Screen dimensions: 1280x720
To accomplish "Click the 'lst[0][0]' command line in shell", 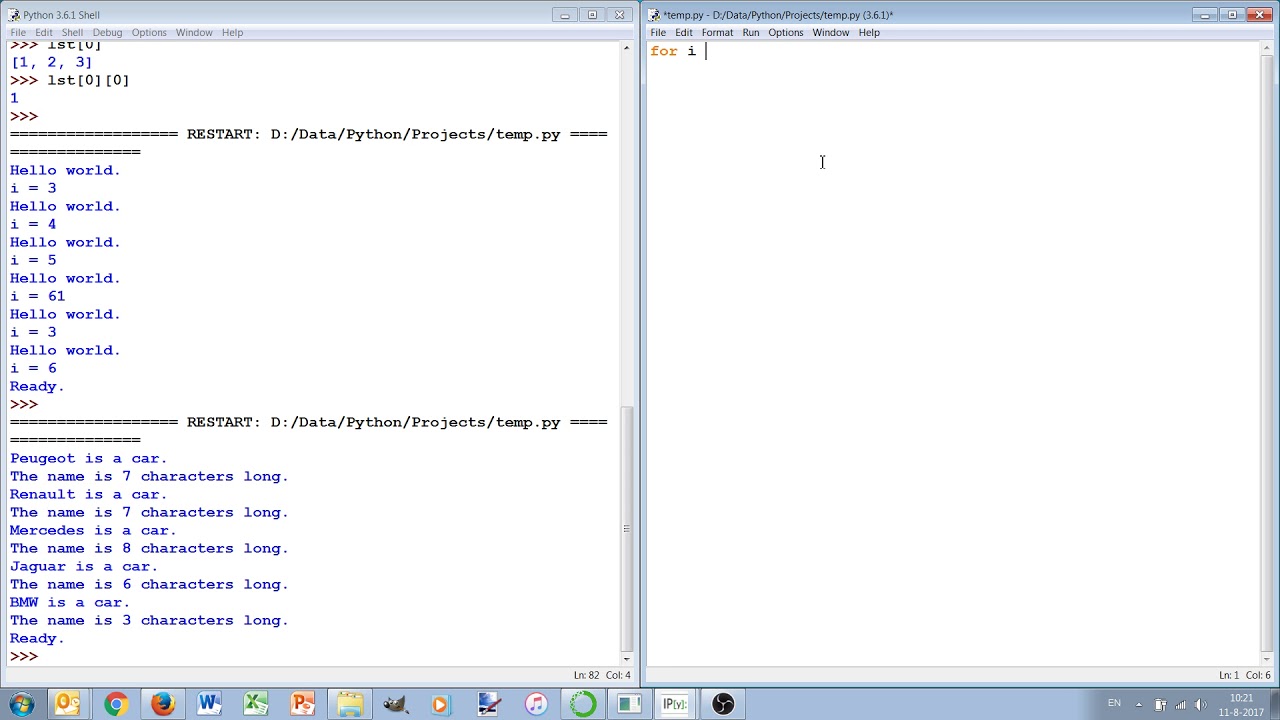I will pos(88,80).
